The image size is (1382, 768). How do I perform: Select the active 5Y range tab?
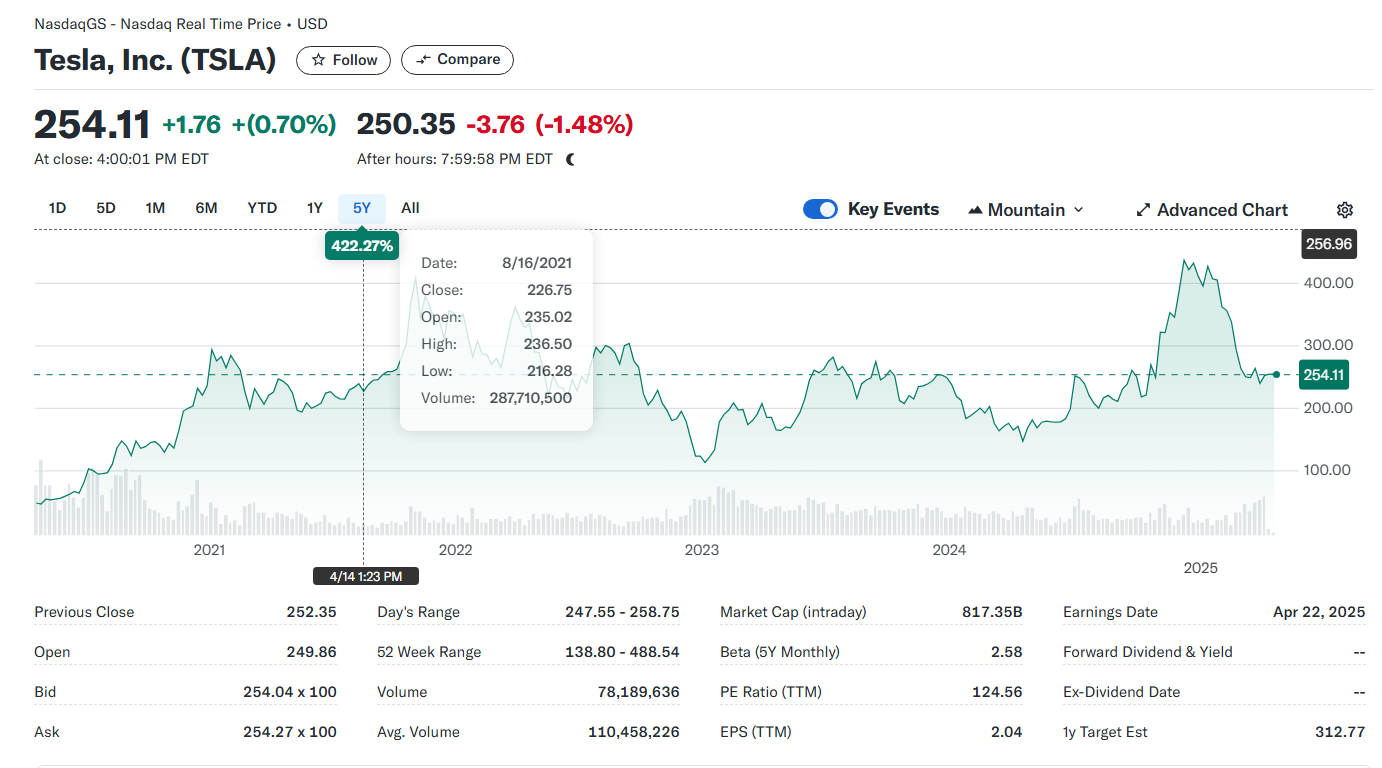[x=362, y=208]
